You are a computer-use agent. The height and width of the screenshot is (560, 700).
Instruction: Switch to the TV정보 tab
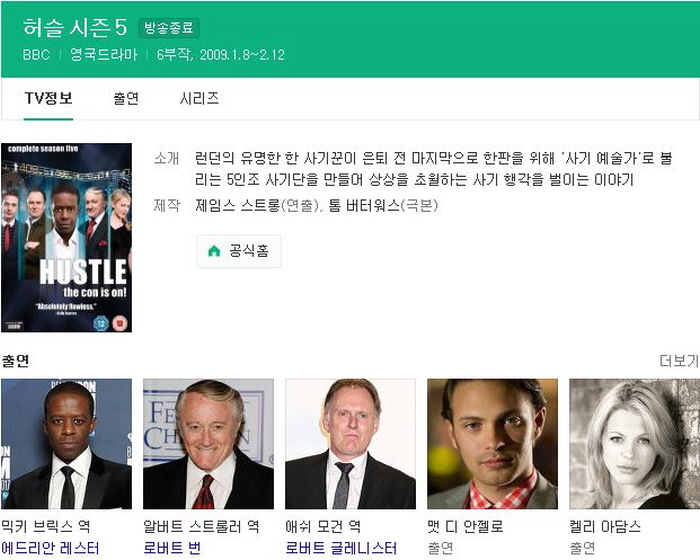pyautogui.click(x=48, y=98)
